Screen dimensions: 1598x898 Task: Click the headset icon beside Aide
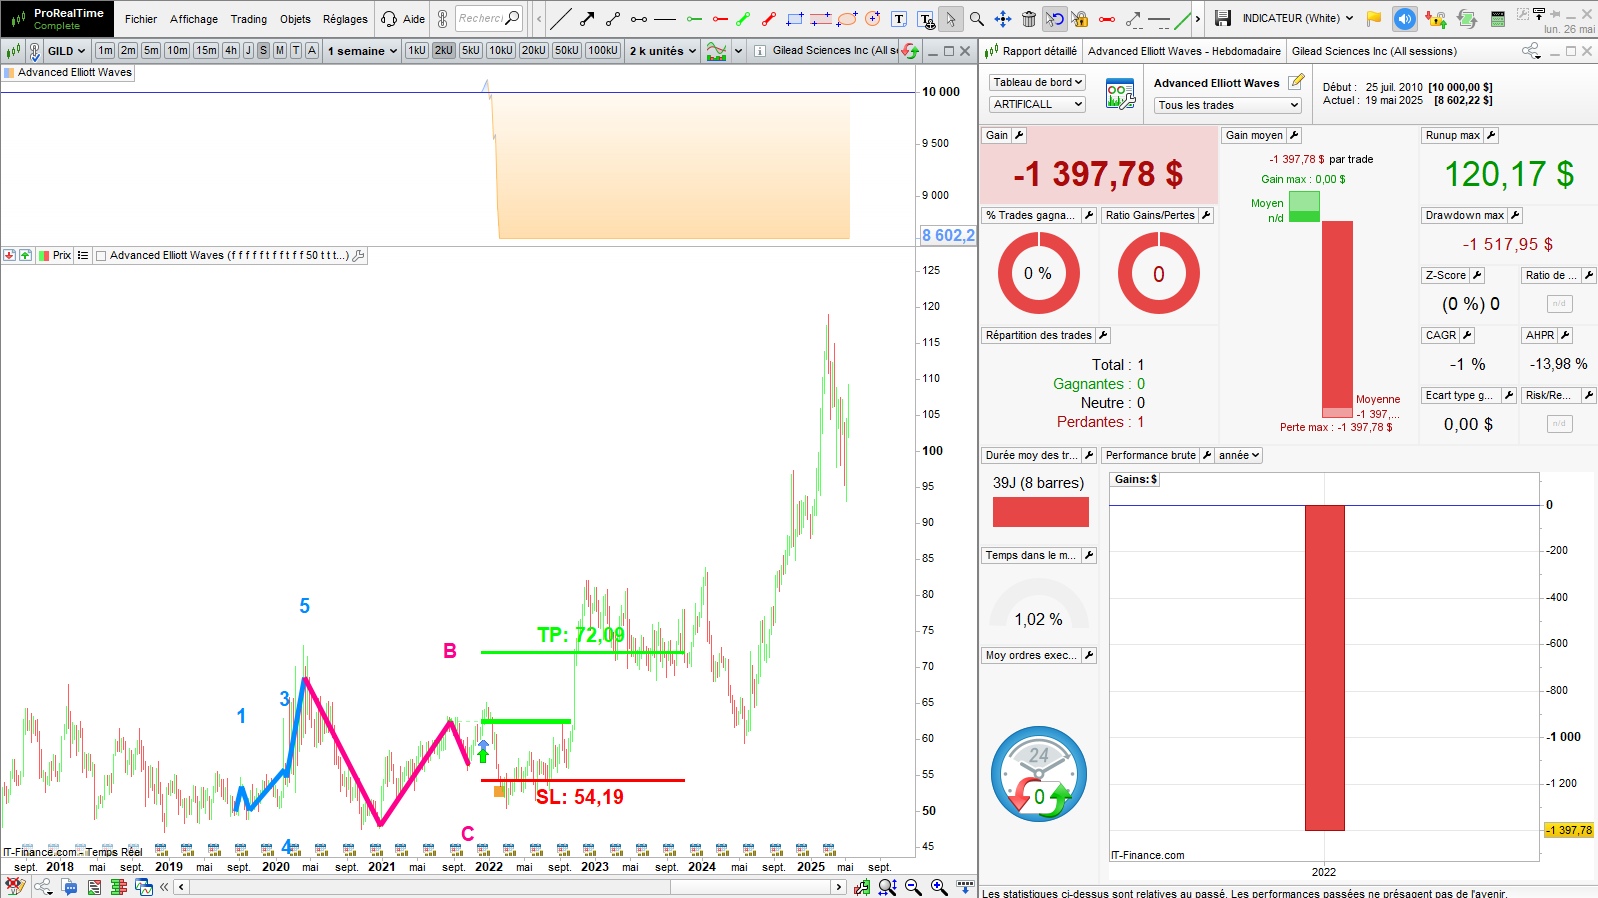pos(389,18)
